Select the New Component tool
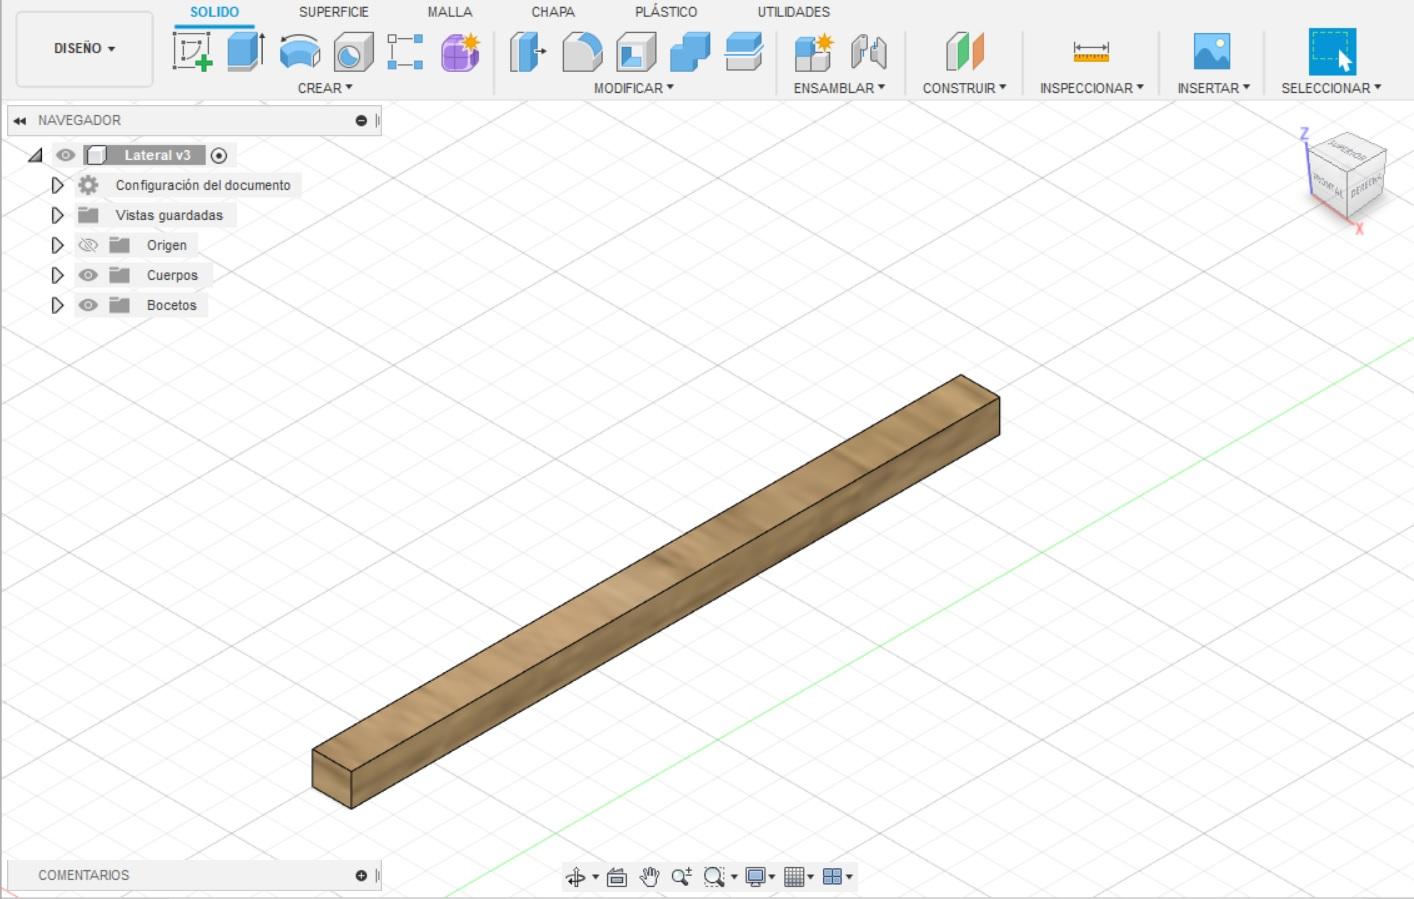 [x=813, y=51]
